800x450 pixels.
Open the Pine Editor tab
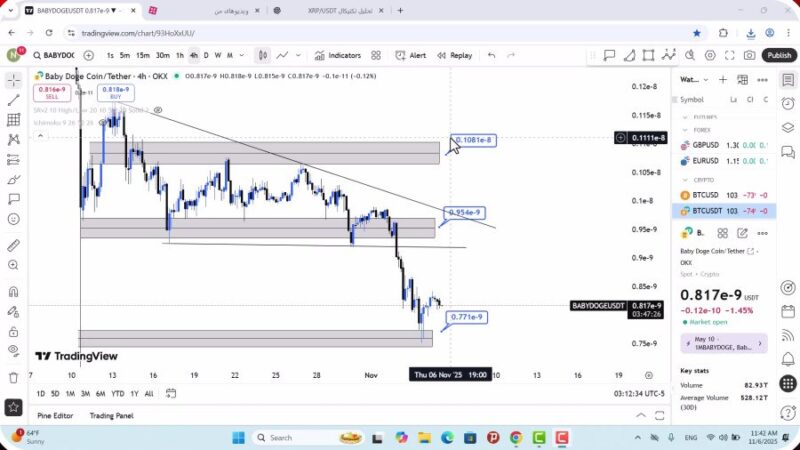point(55,415)
